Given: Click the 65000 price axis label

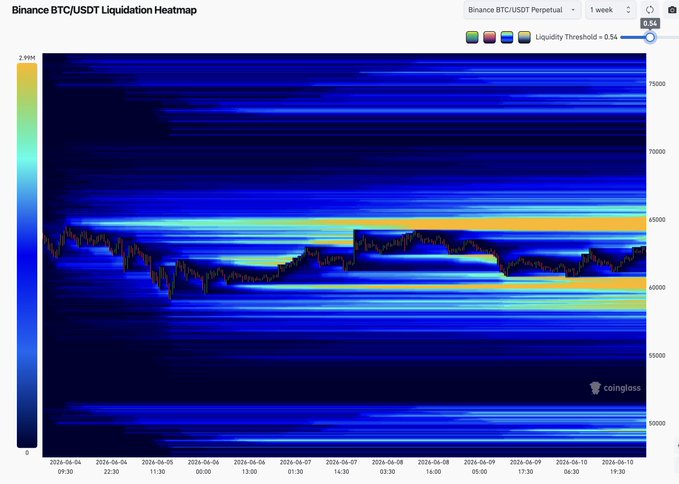Looking at the screenshot, I should tap(657, 220).
